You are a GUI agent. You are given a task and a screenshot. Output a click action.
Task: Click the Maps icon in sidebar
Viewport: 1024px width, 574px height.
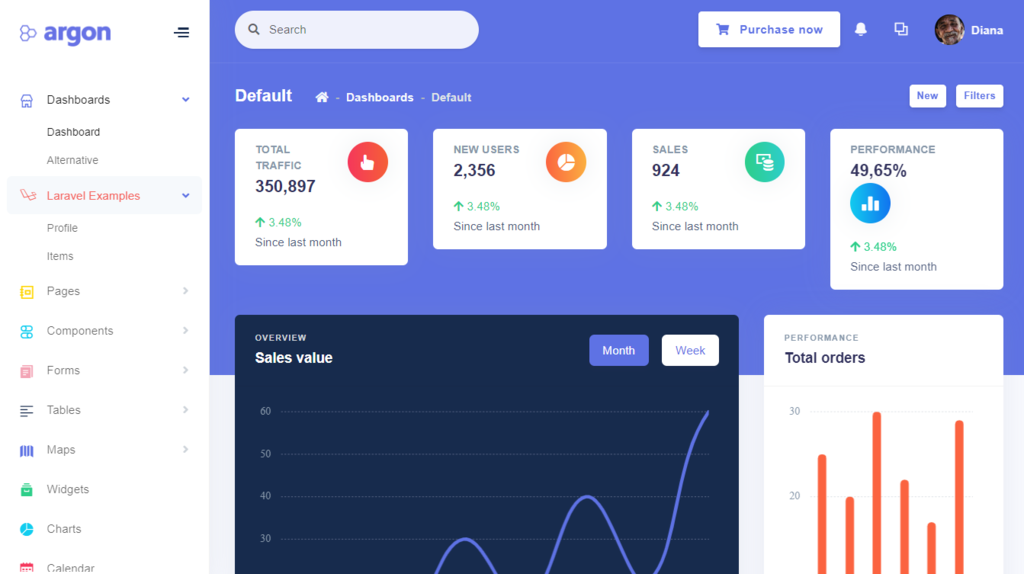[26, 450]
